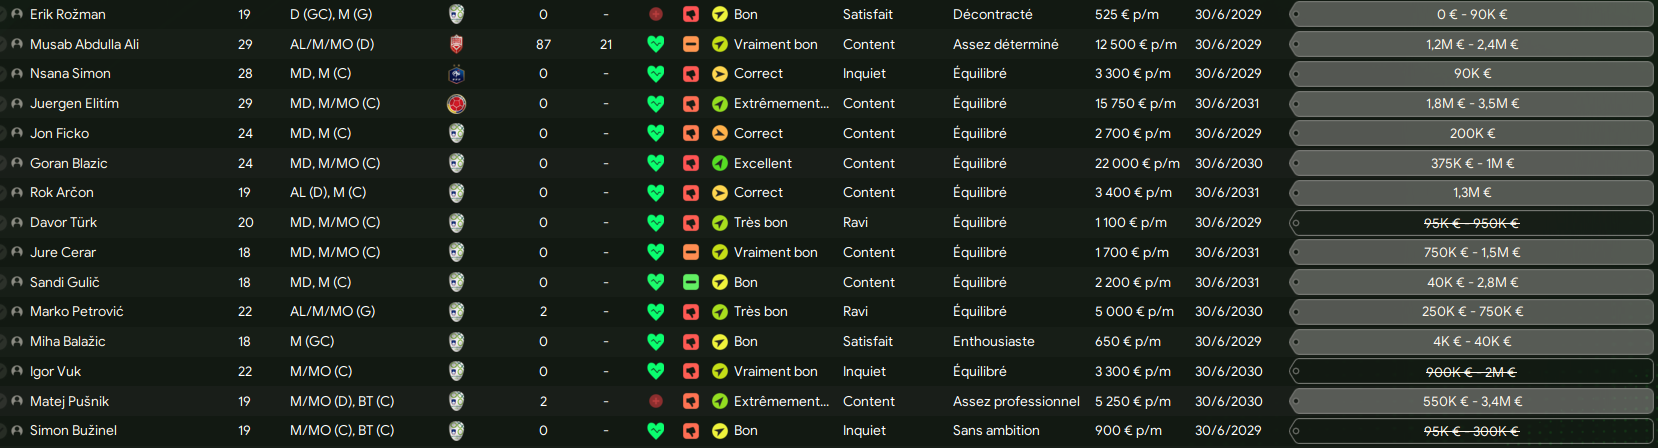Click Jon Ficko's orange morale arrow icon
Screen dimensions: 1658x448
click(x=719, y=133)
